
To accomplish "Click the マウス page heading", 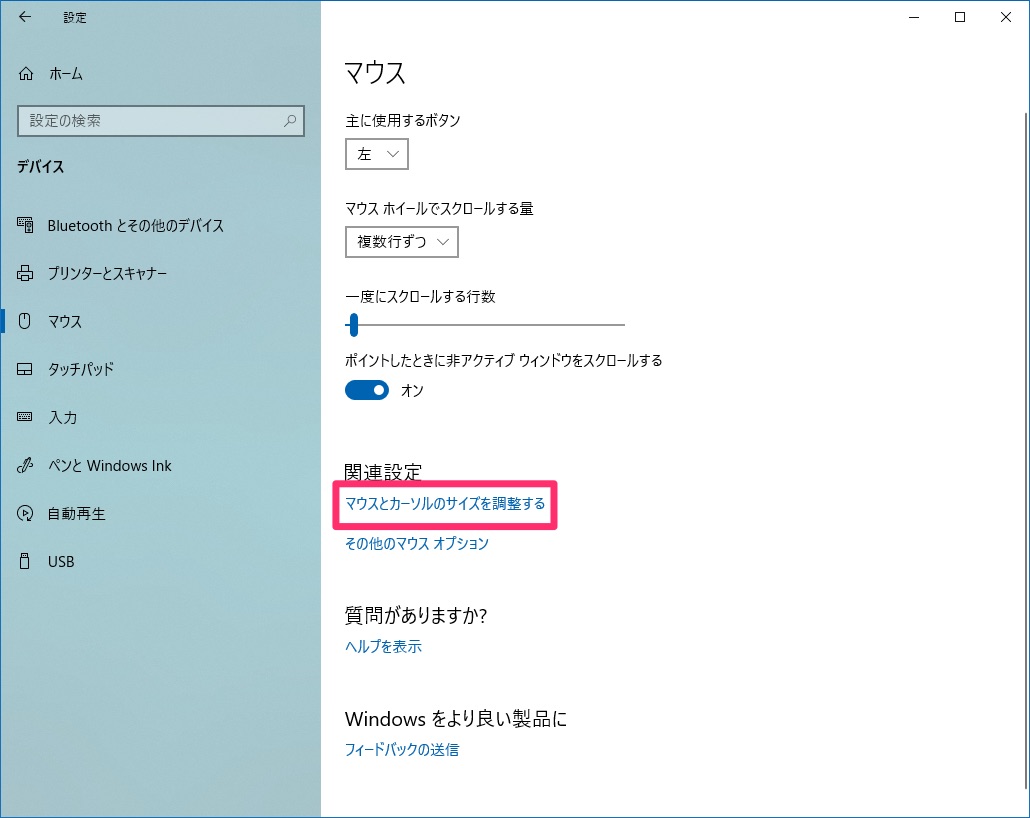I will point(375,72).
